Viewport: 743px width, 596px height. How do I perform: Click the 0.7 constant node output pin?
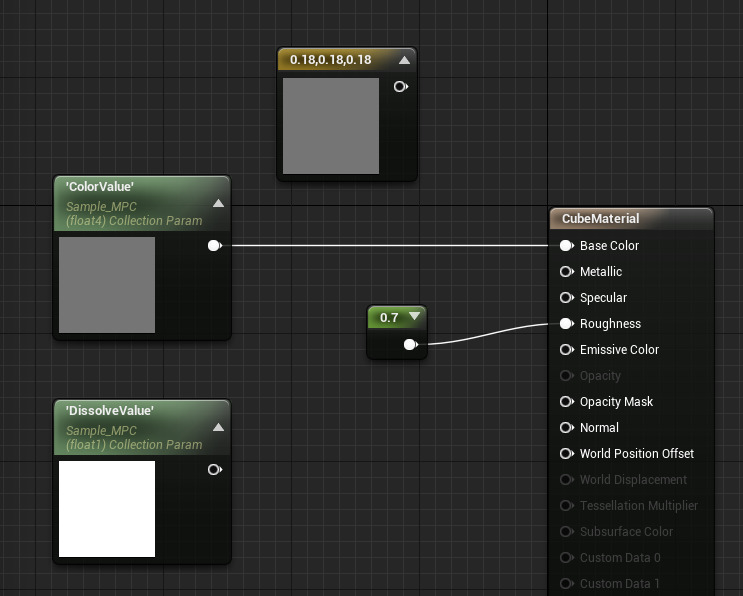coord(410,345)
